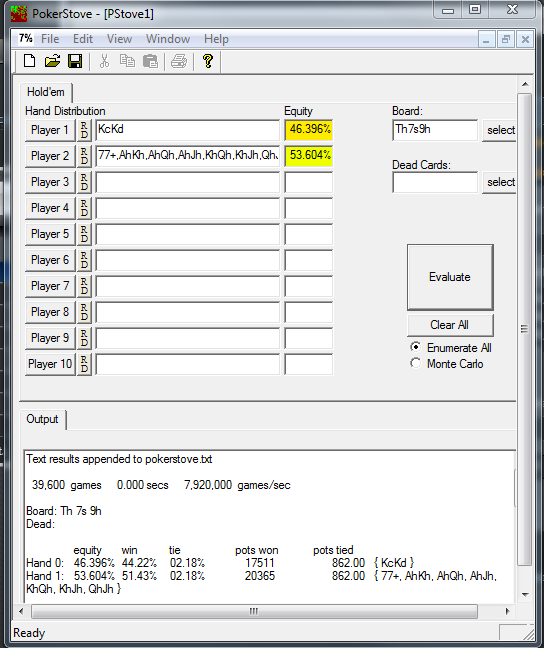Viewport: 544px width, 648px height.
Task: Click the RD button beside Player 7
Action: coord(84,286)
